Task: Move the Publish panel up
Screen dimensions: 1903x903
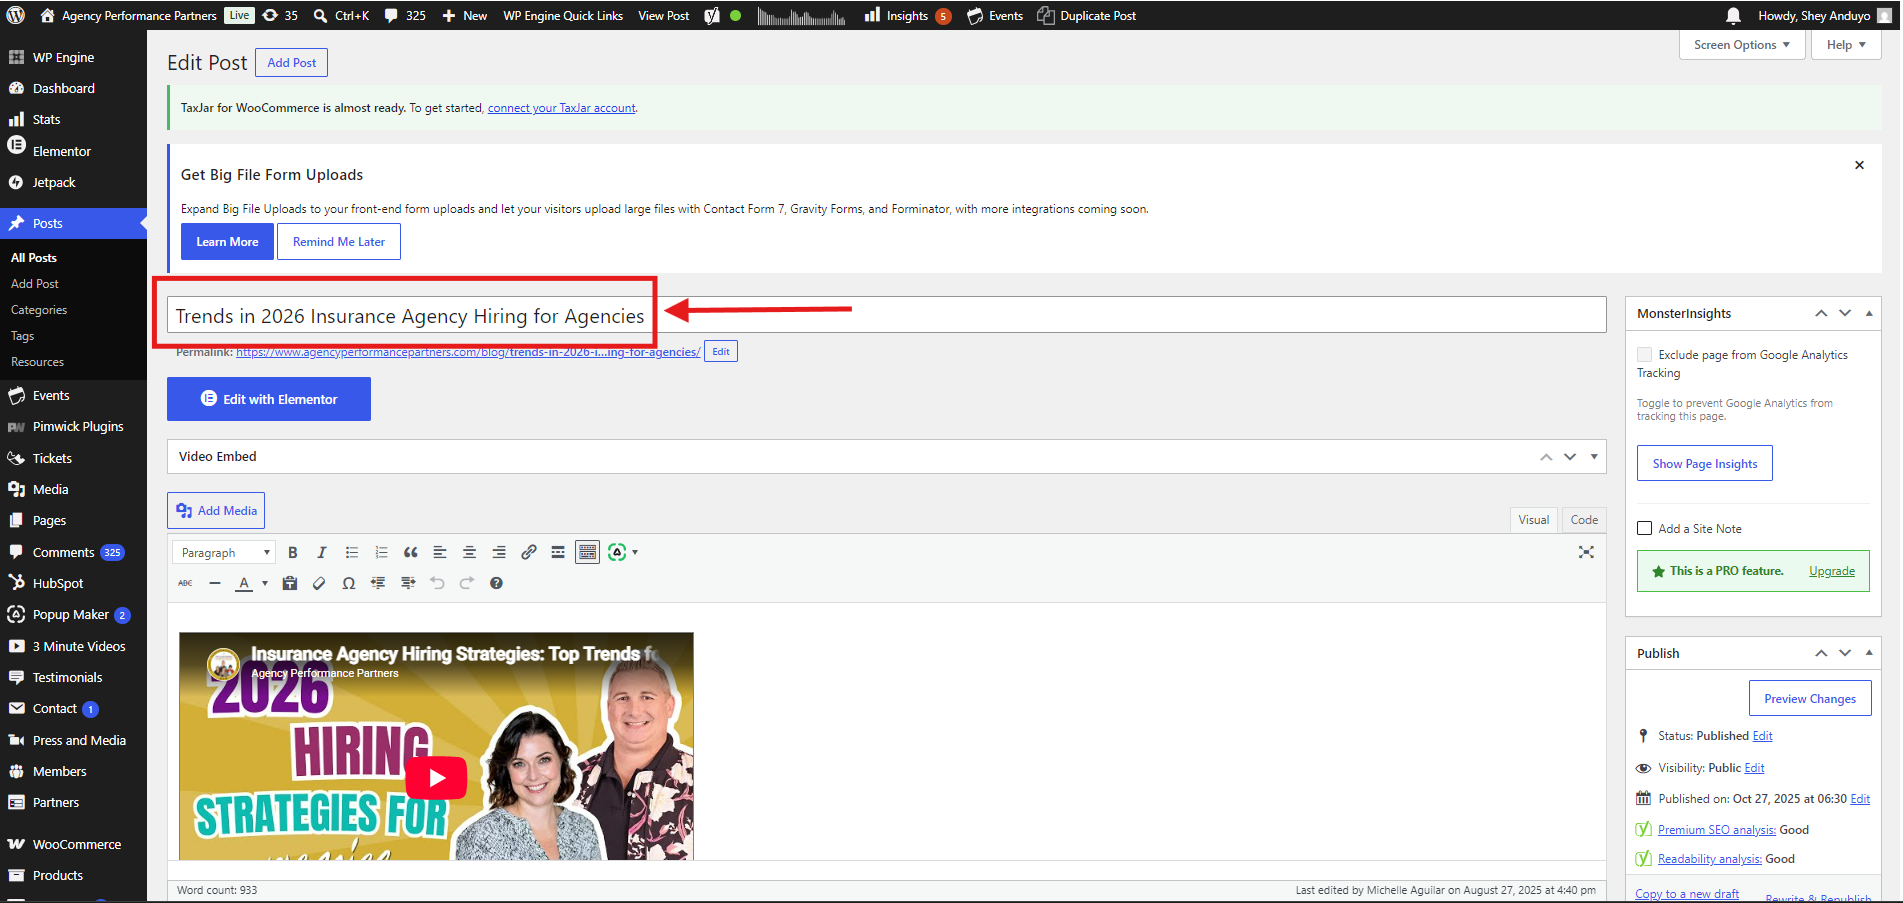Action: pos(1821,652)
